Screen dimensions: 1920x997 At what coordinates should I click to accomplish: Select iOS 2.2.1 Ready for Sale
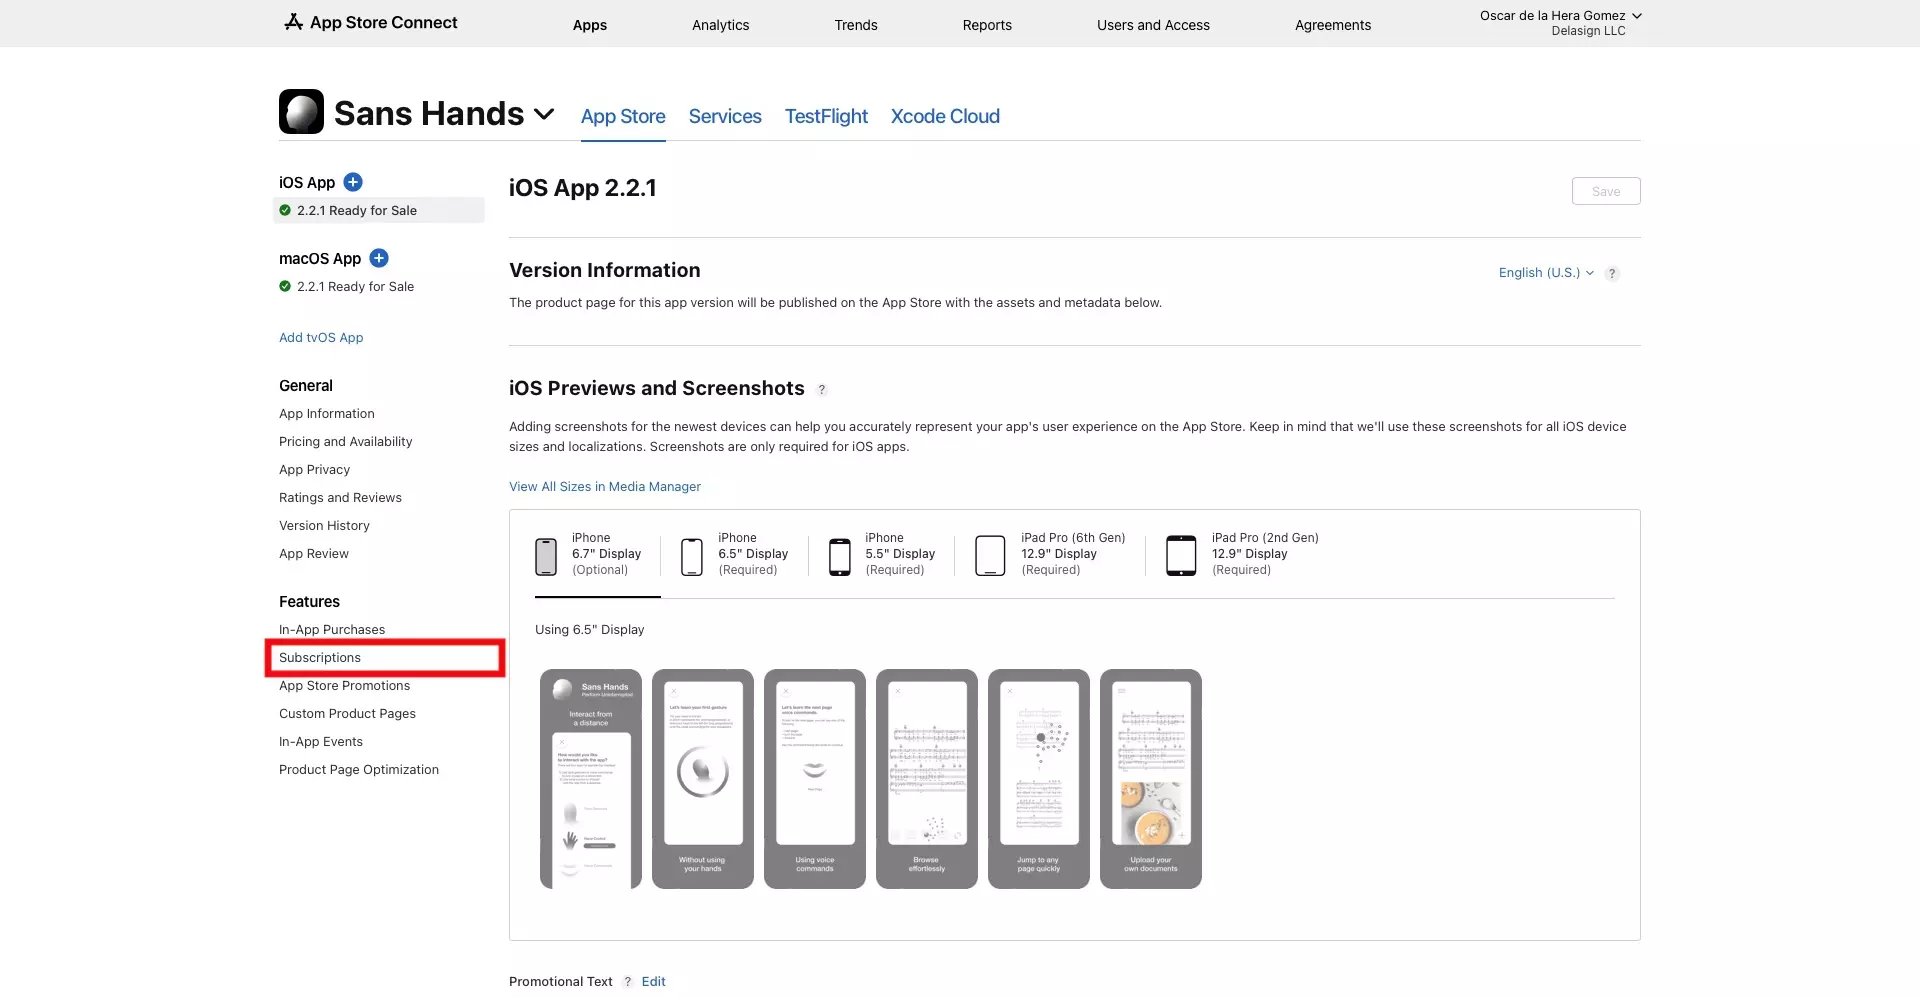[x=379, y=210]
